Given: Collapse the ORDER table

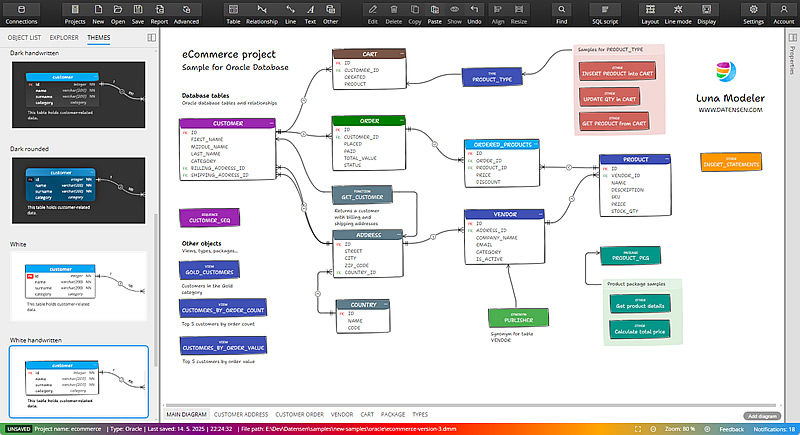Looking at the screenshot, I should [402, 121].
